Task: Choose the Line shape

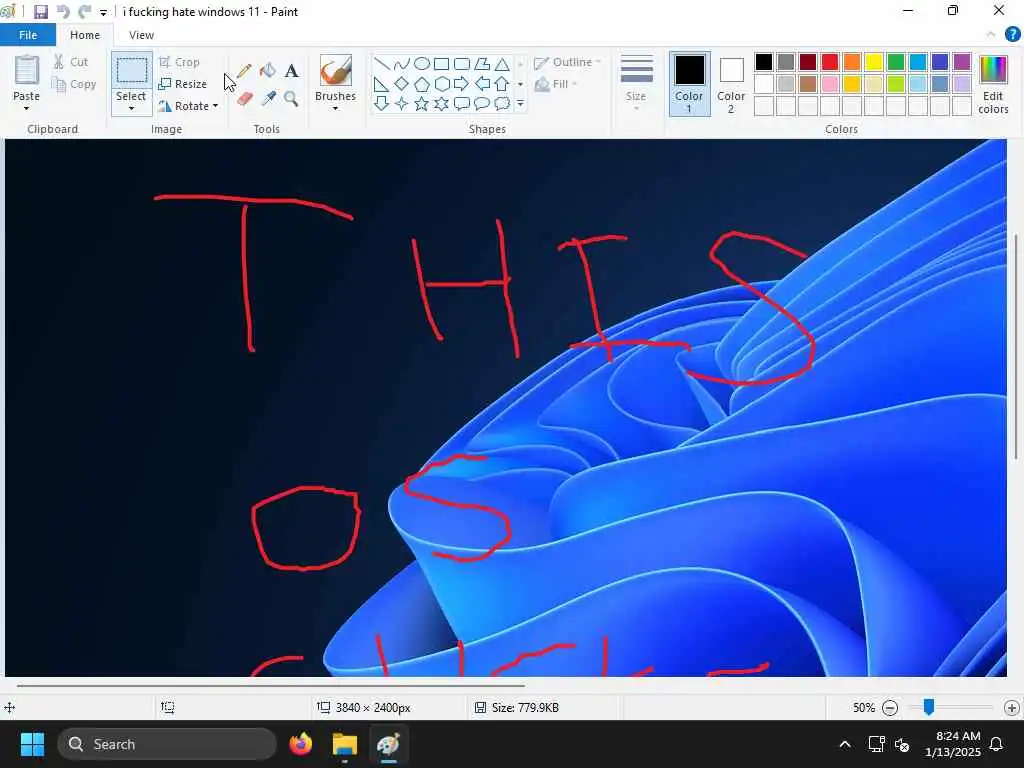Action: click(382, 64)
